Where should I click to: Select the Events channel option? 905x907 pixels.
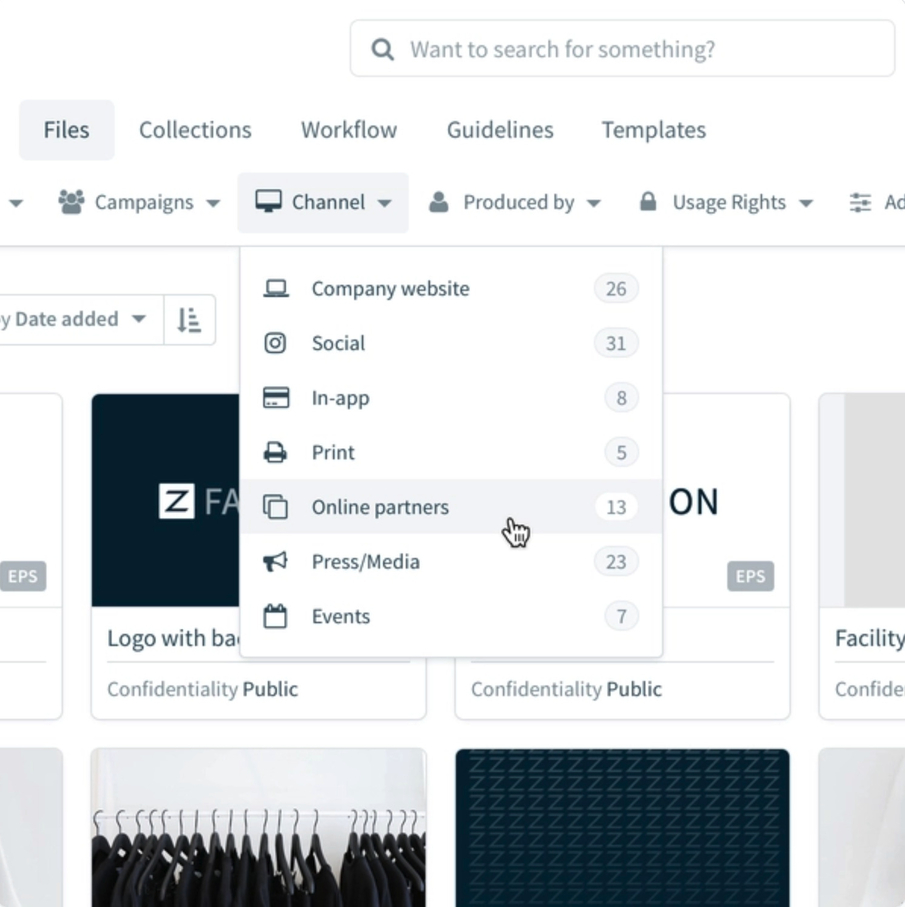[x=451, y=616]
